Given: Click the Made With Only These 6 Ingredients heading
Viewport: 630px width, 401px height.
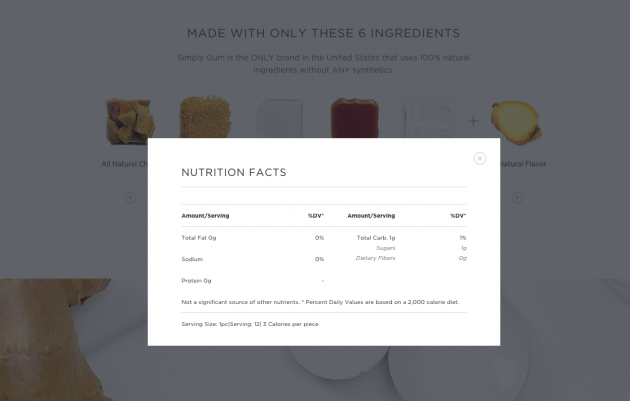Looking at the screenshot, I should pyautogui.click(x=323, y=33).
